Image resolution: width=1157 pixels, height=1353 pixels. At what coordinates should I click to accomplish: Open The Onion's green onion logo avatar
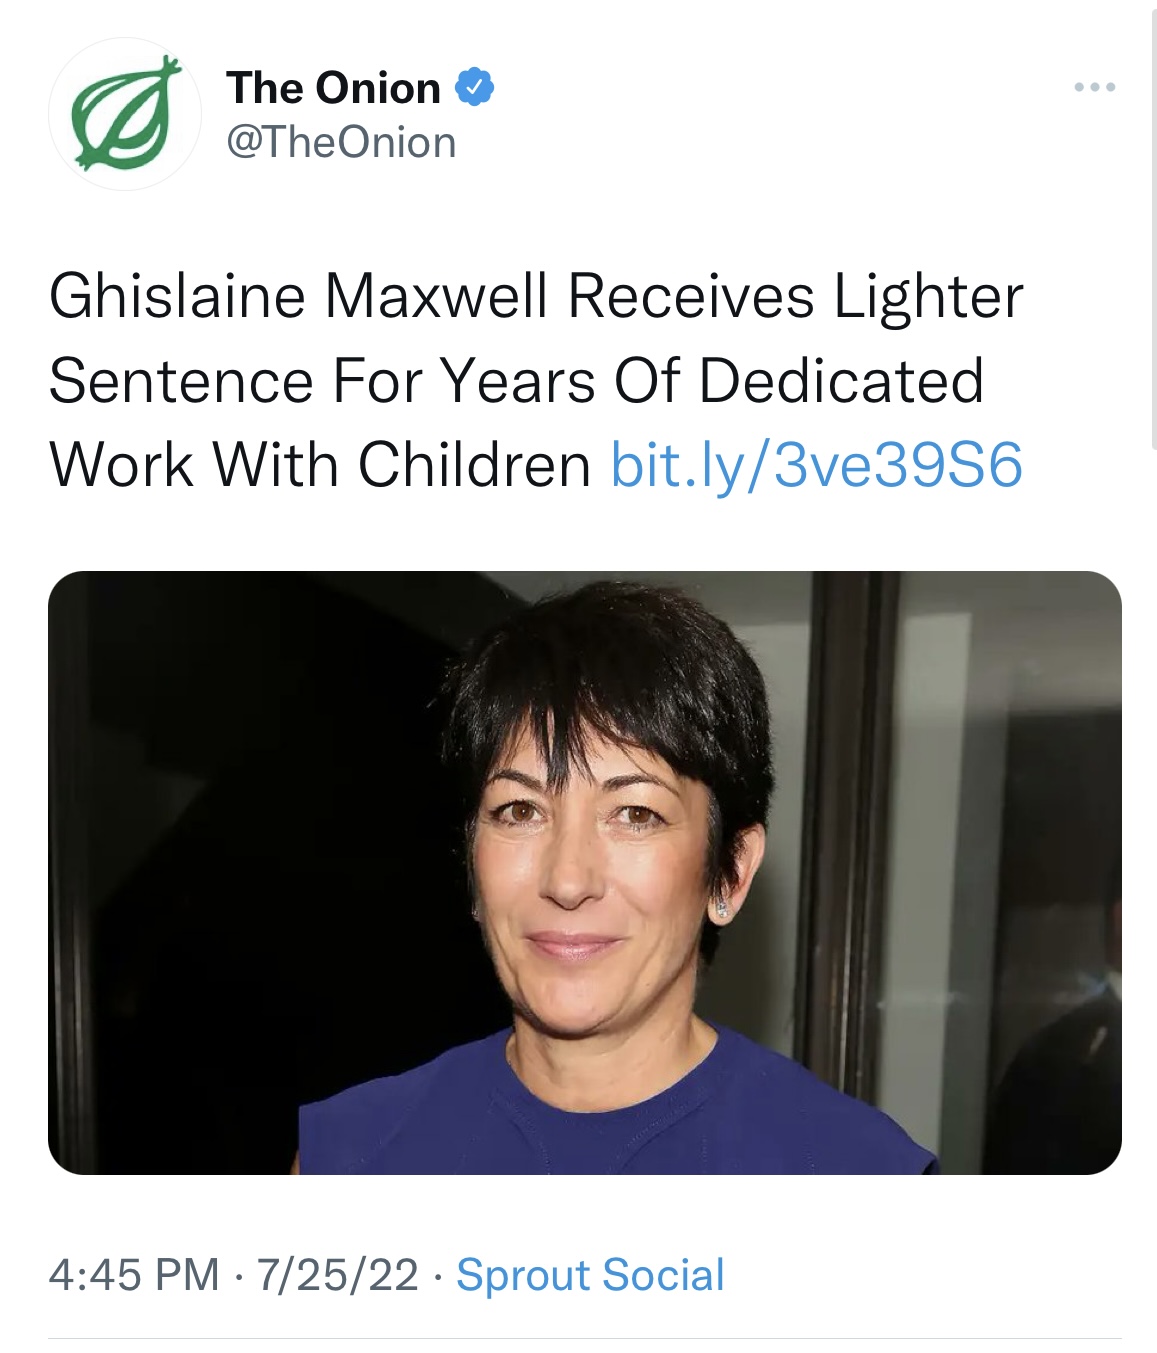(x=125, y=114)
